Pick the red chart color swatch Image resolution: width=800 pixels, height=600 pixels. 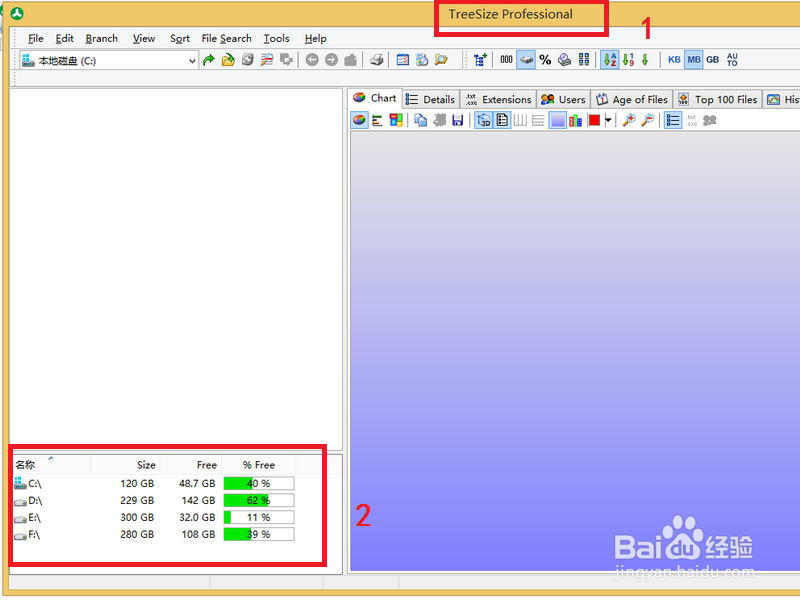(x=594, y=120)
